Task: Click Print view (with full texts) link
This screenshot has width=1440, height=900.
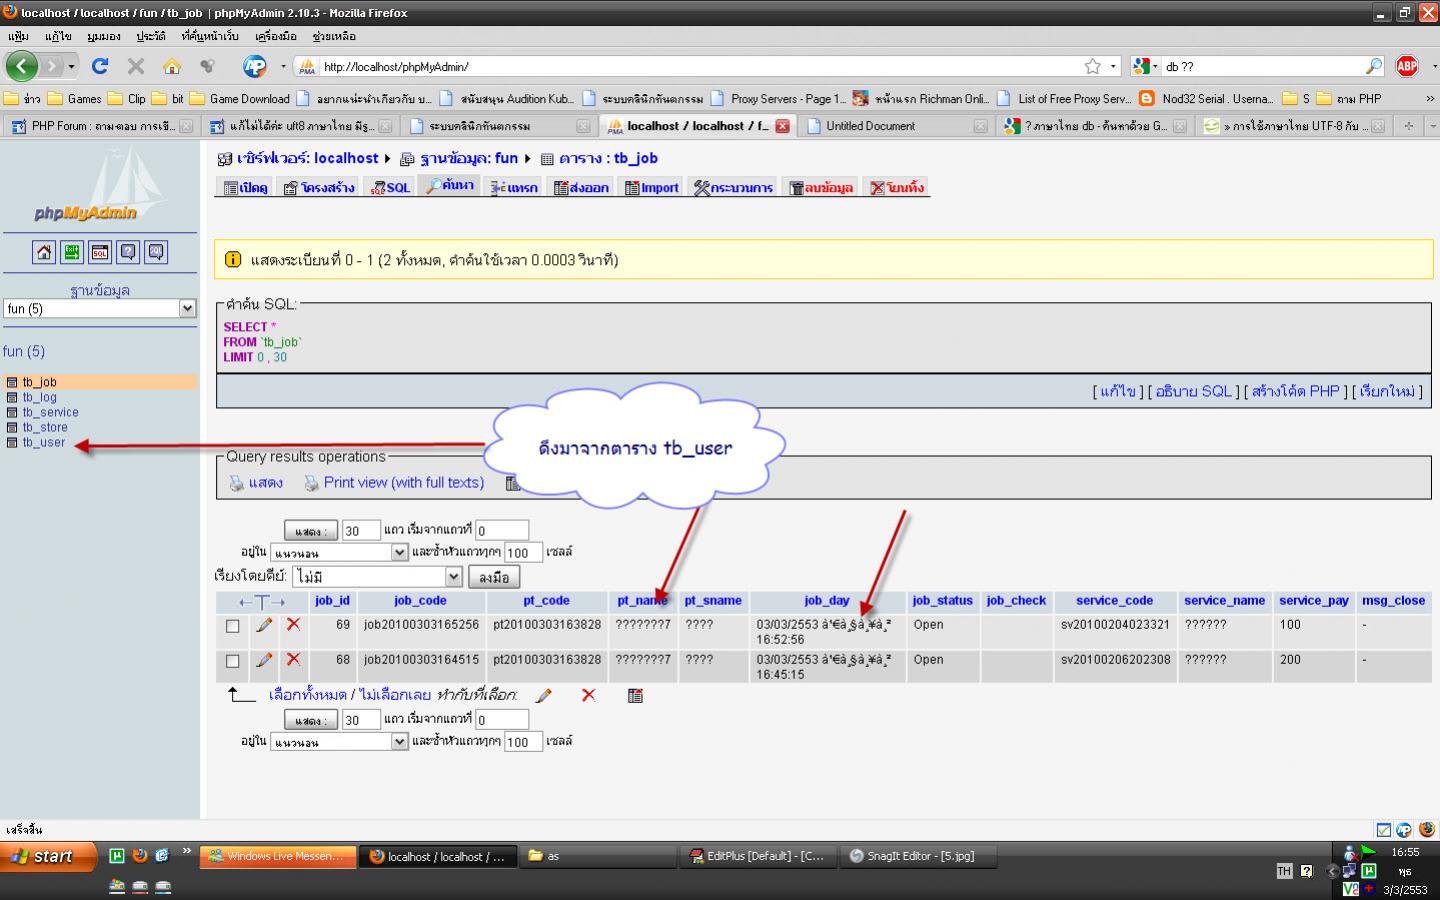Action: 403,482
